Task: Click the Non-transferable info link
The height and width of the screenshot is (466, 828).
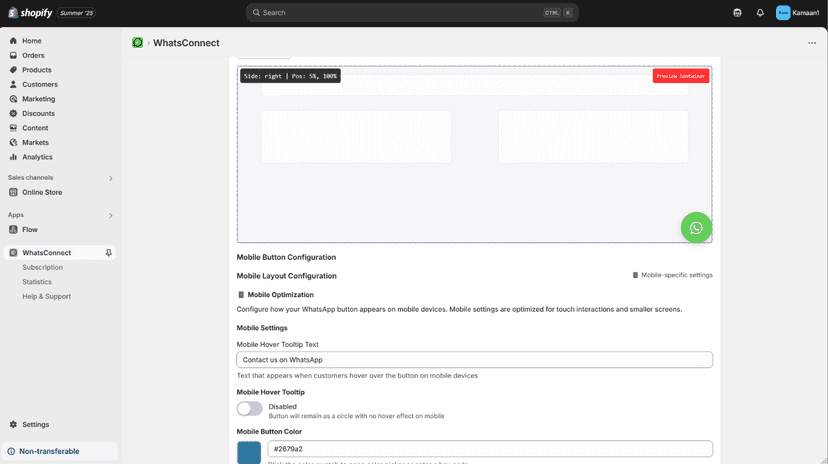Action: (49, 451)
